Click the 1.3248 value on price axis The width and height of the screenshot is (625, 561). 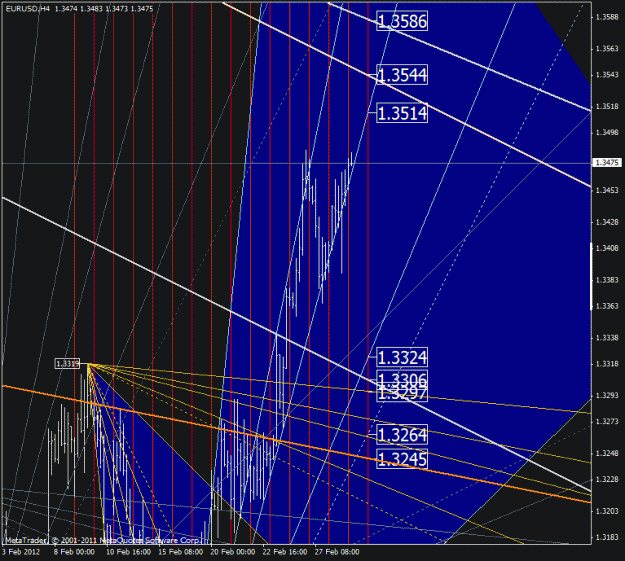pos(607,453)
